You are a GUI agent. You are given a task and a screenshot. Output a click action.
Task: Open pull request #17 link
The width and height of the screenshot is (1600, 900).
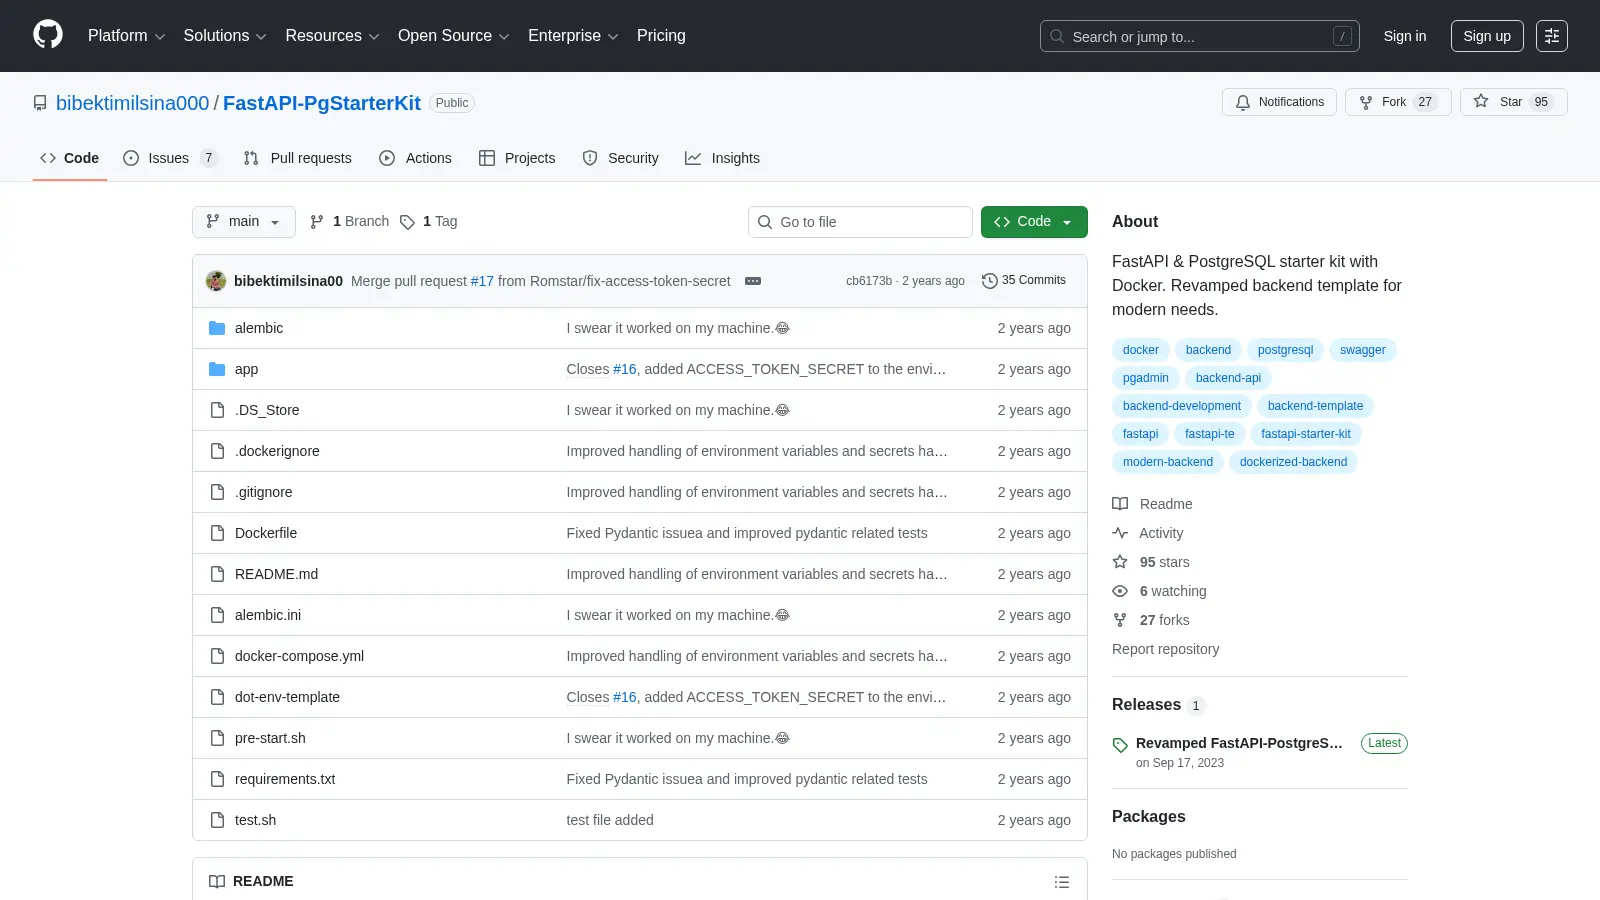pos(482,281)
